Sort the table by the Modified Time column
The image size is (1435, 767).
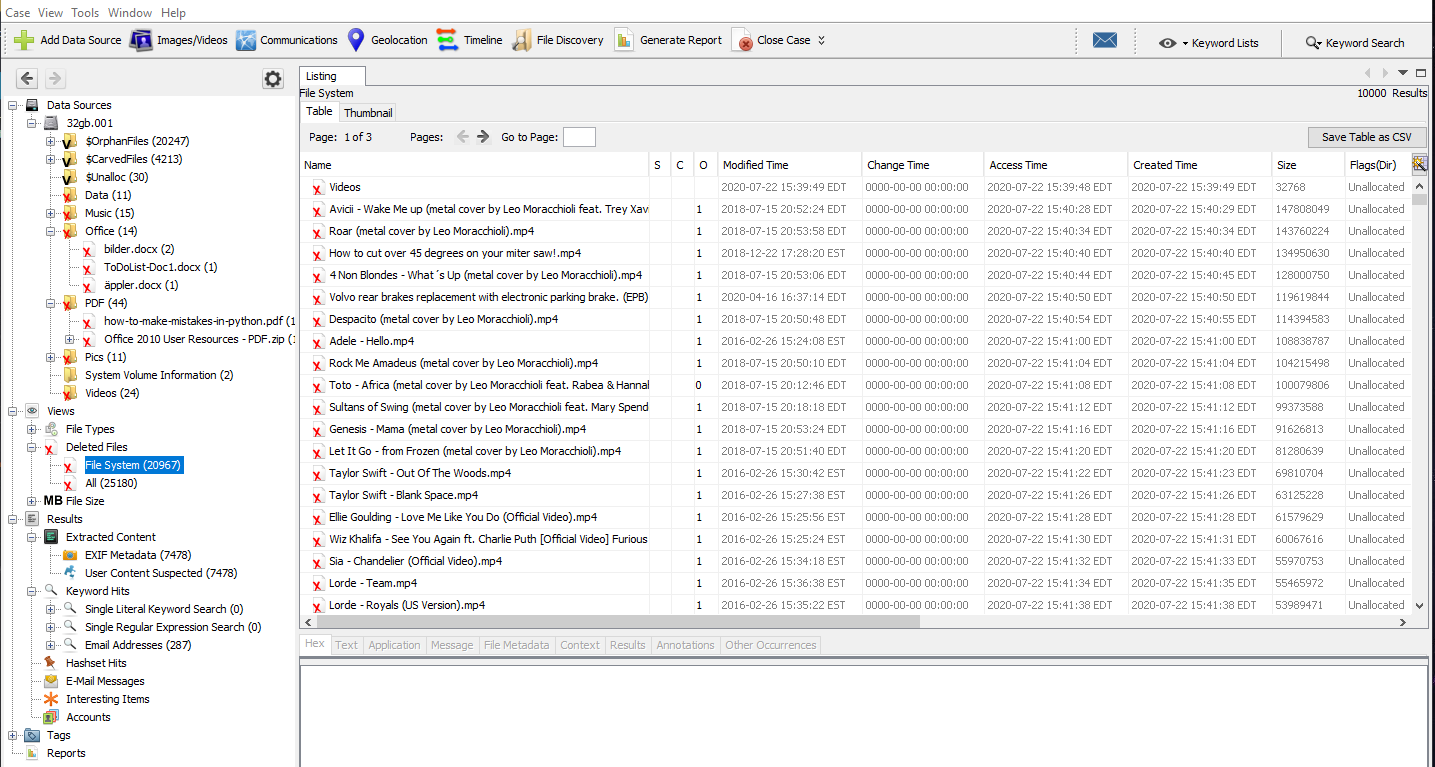point(789,165)
